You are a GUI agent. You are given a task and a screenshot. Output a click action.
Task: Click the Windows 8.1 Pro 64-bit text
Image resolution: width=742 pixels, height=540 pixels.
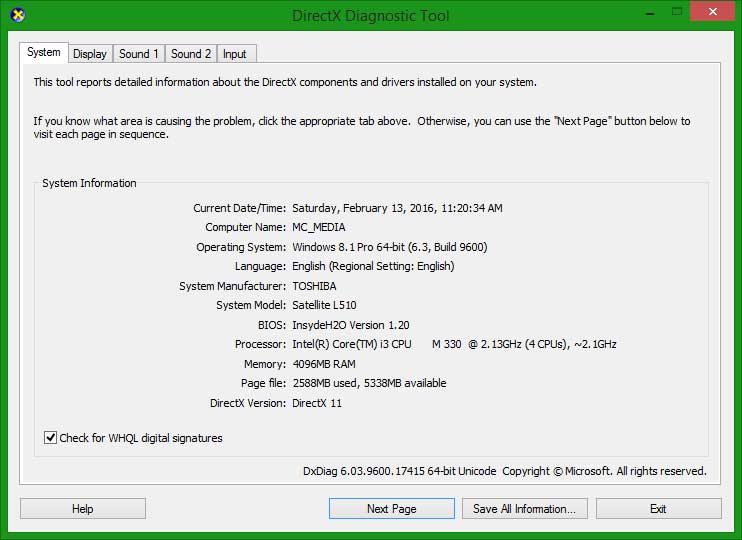coord(349,247)
